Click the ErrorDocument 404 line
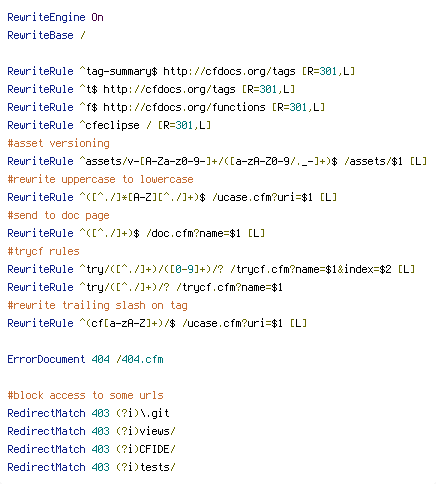 click(85, 359)
